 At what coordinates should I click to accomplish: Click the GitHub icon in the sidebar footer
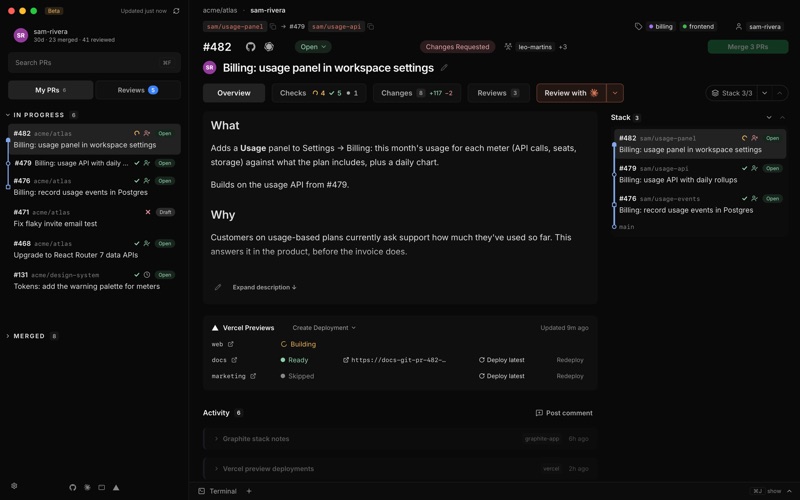[72, 488]
